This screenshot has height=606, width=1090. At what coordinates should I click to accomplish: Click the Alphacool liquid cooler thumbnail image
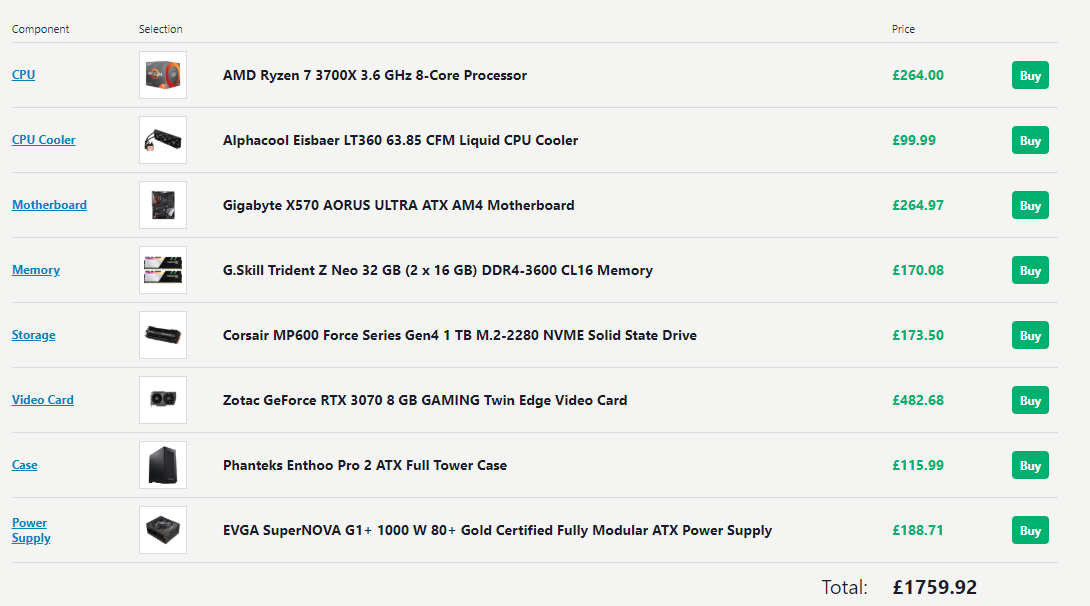click(x=163, y=140)
